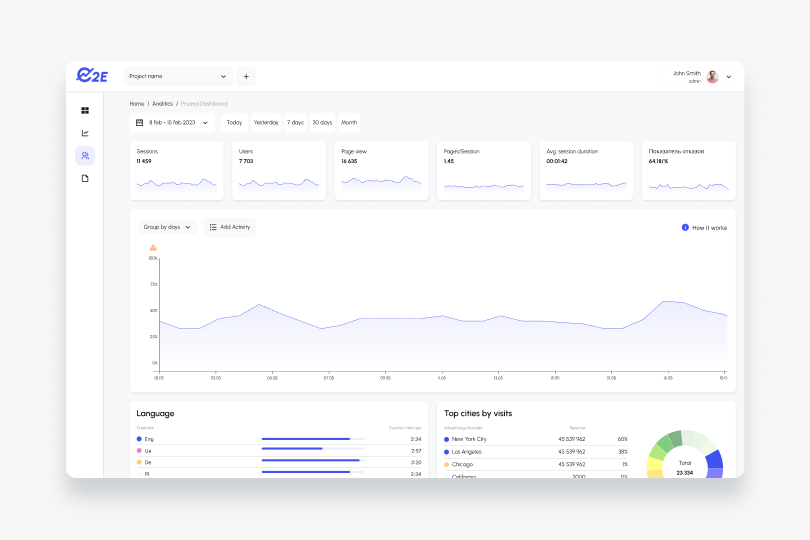Open the 8 feb - 15 feb 2023 date picker
Viewport: 810px width, 540px height.
point(172,123)
